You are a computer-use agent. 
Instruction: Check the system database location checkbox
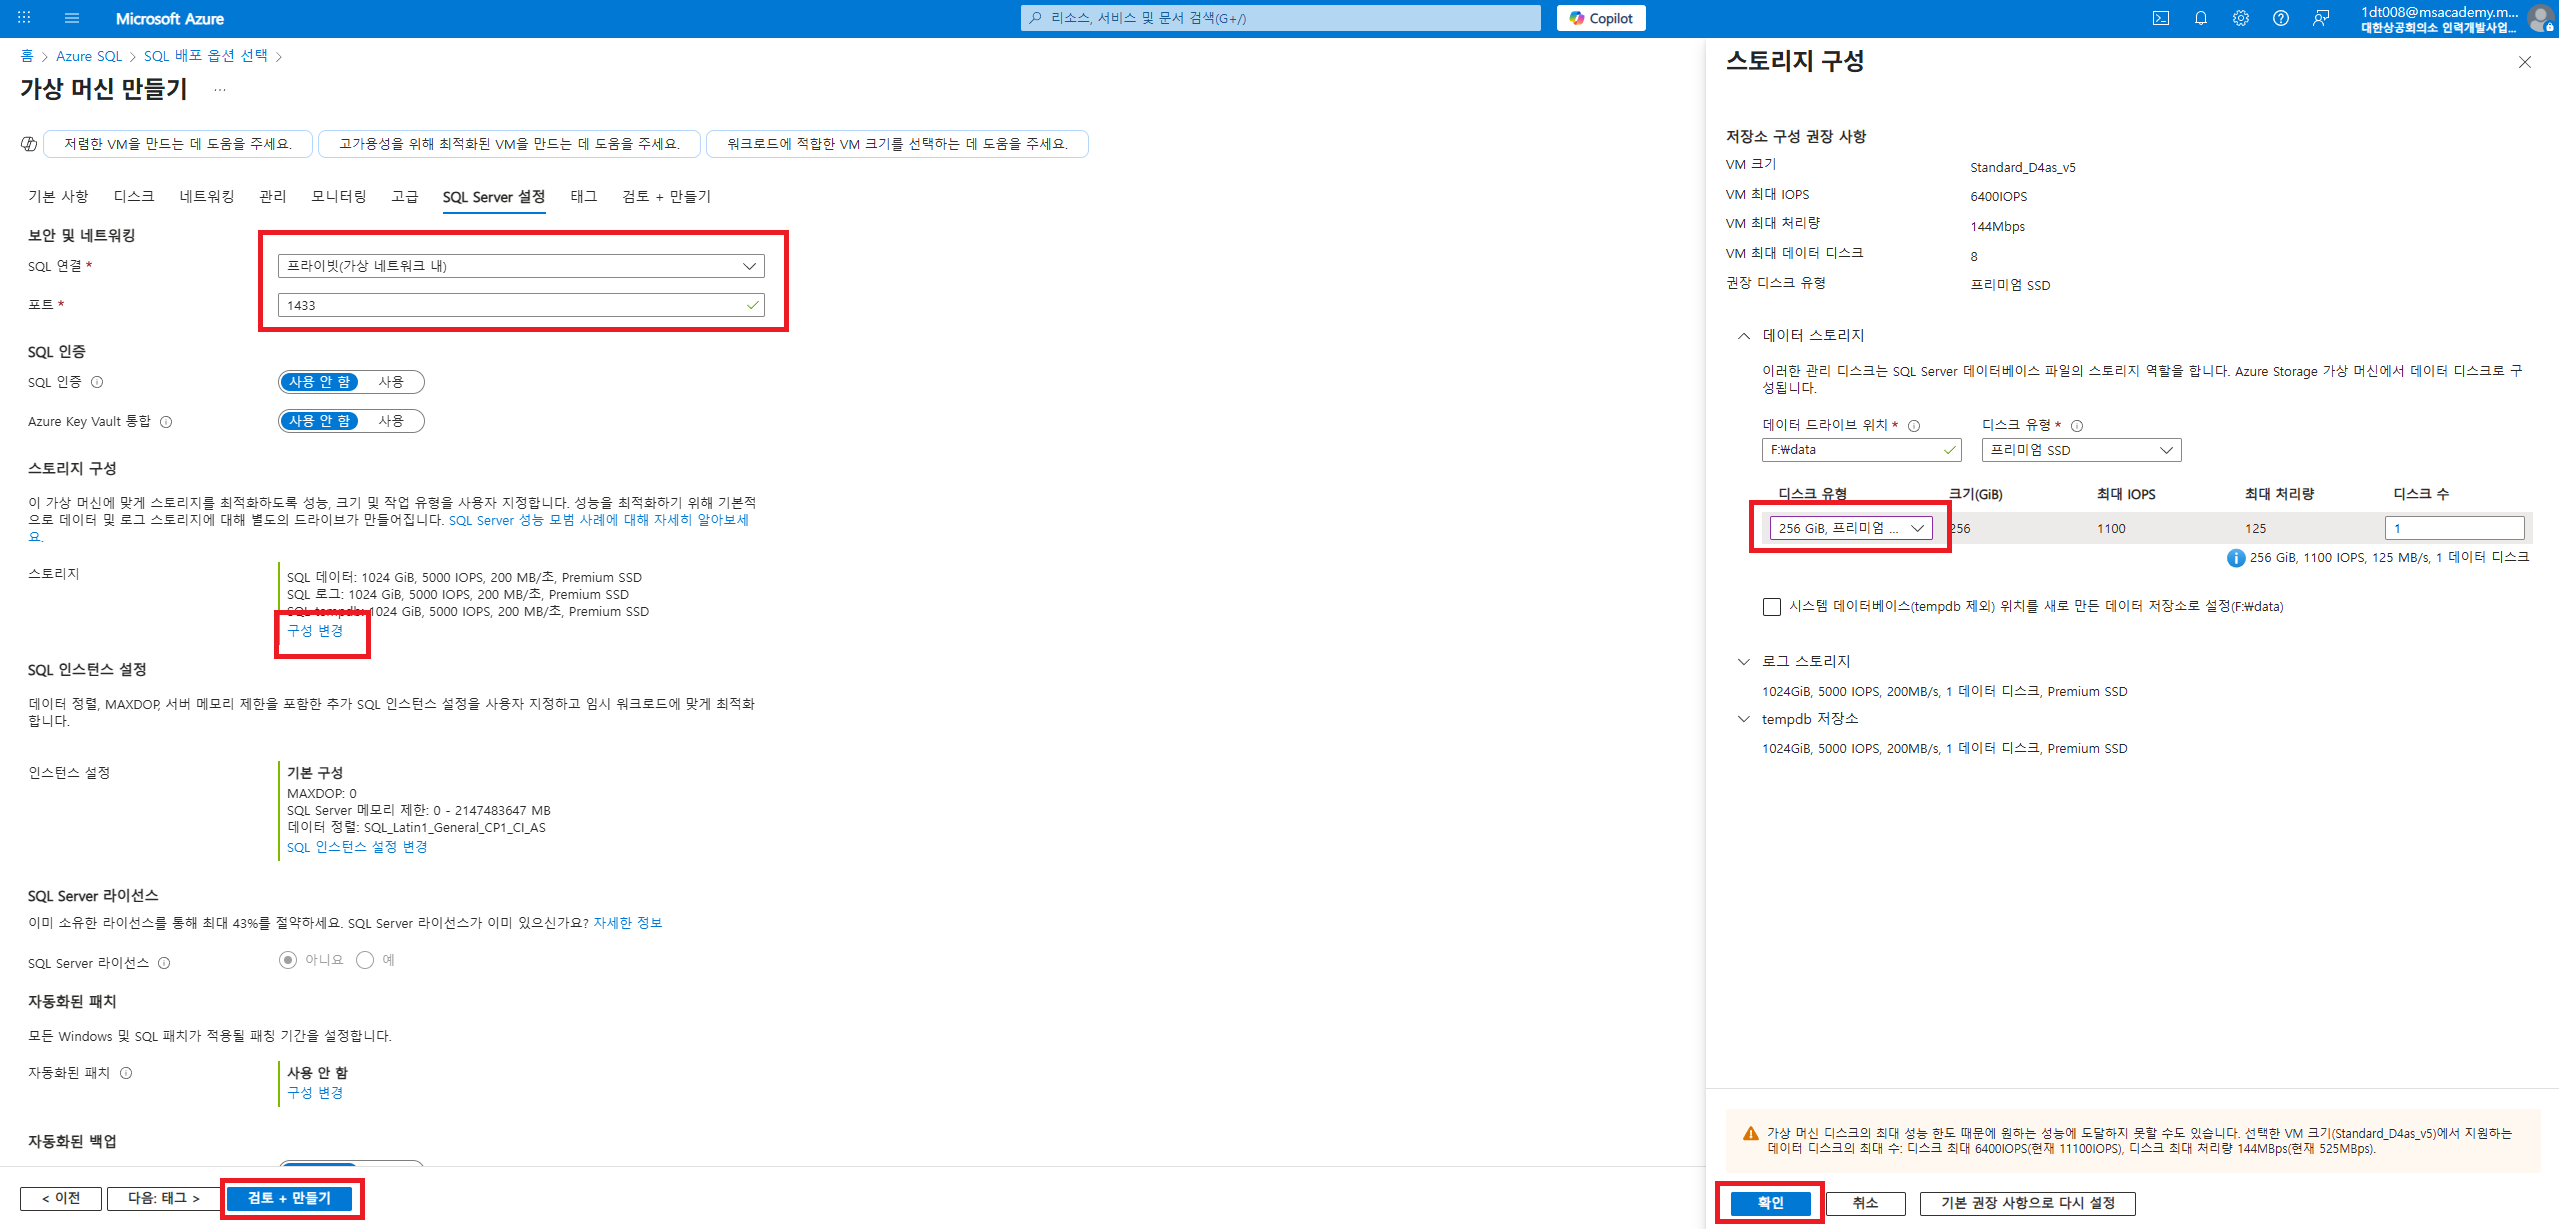tap(1772, 607)
